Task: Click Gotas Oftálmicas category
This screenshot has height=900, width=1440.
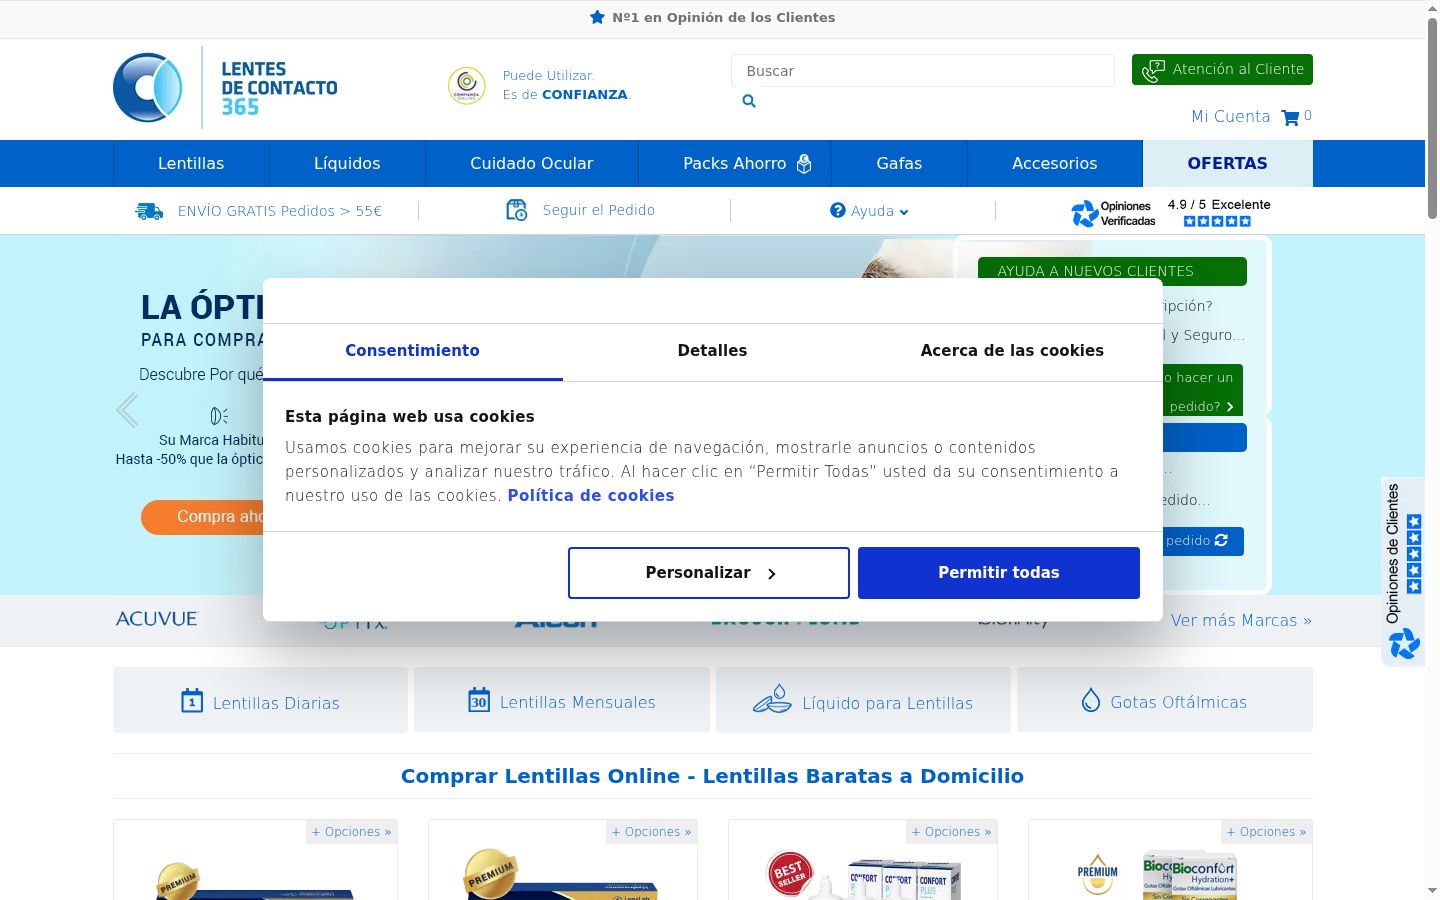Action: [x=1165, y=700]
